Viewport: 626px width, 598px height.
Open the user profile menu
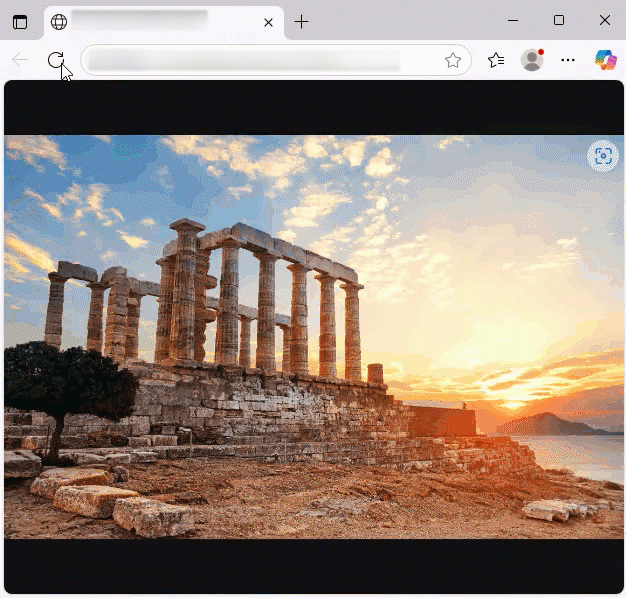[532, 60]
